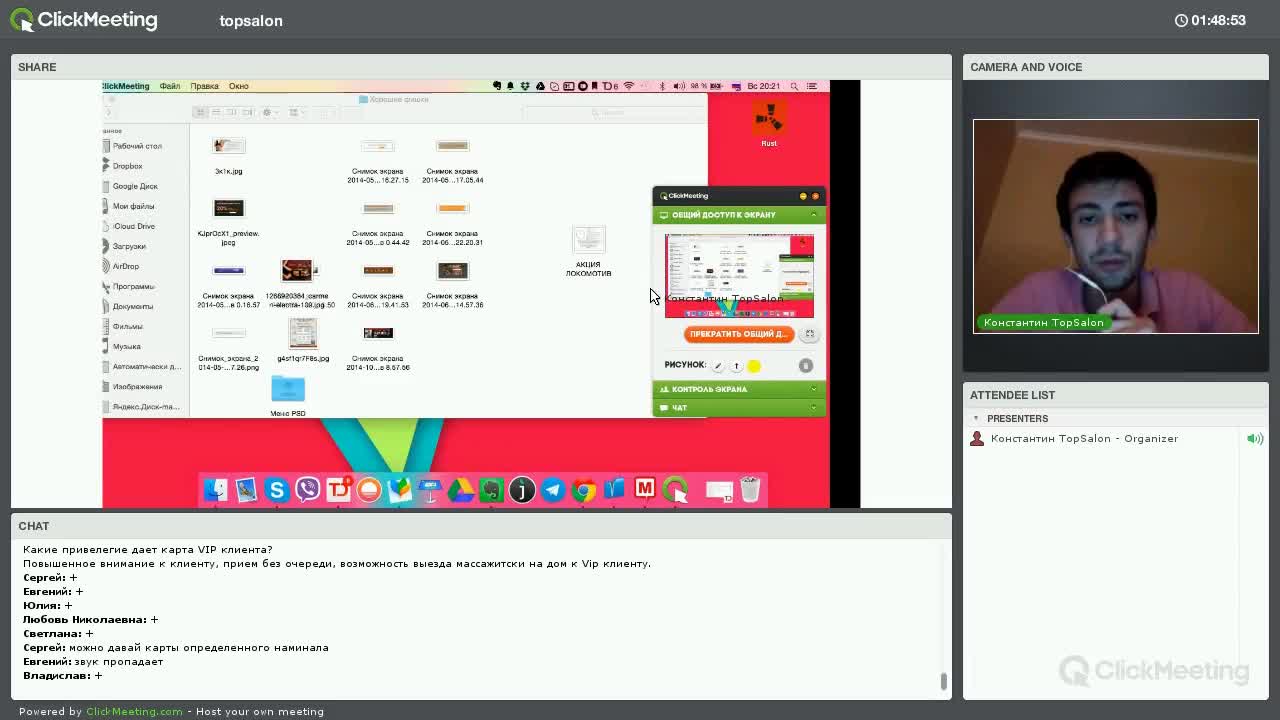The height and width of the screenshot is (720, 1280).
Task: Open Telegram from the dock
Action: pos(553,490)
